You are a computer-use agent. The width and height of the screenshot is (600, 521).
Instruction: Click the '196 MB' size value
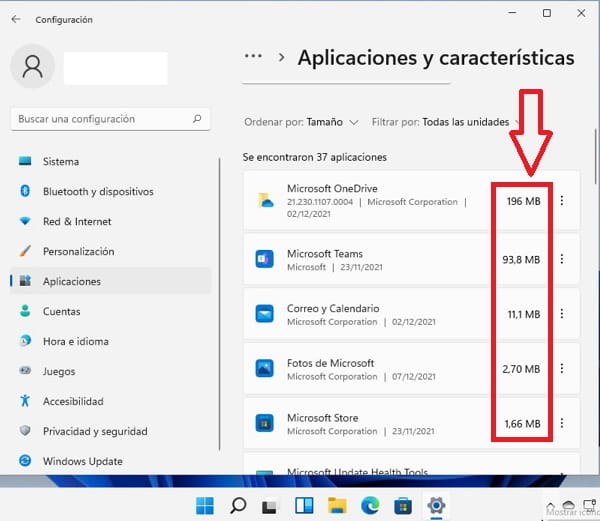[x=523, y=201]
